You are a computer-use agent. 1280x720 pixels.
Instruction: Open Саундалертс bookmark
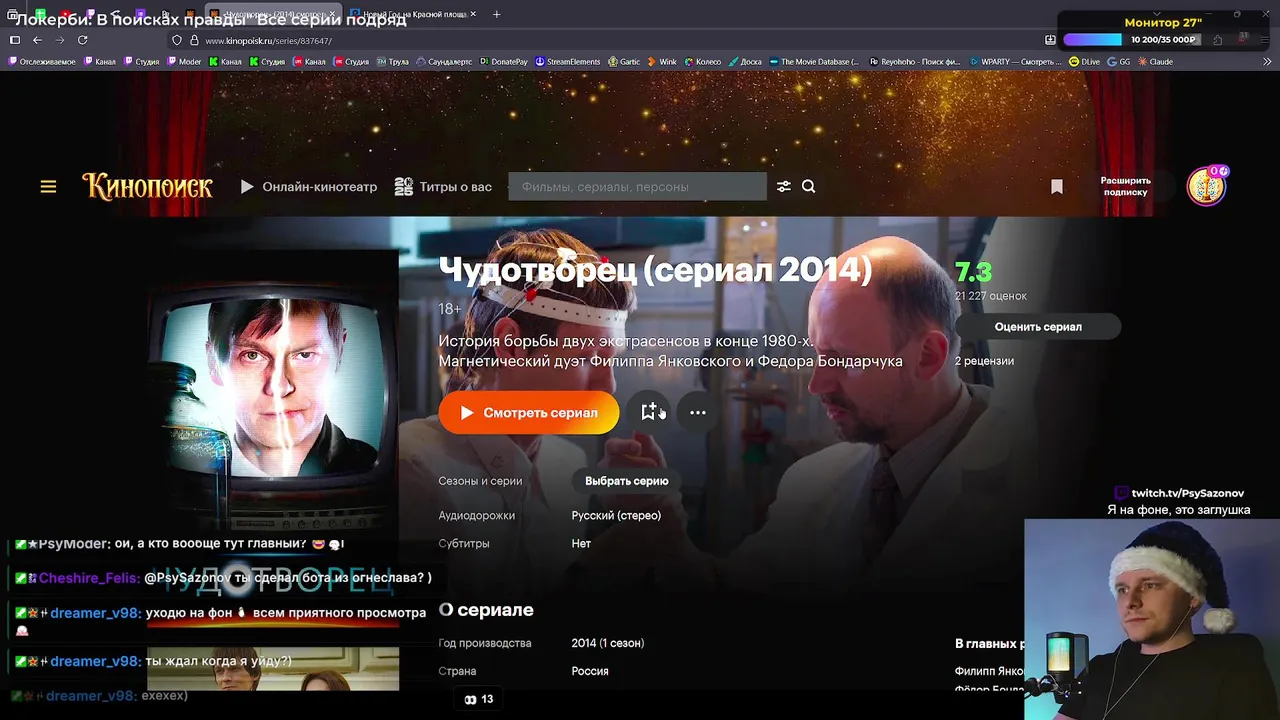coord(444,61)
